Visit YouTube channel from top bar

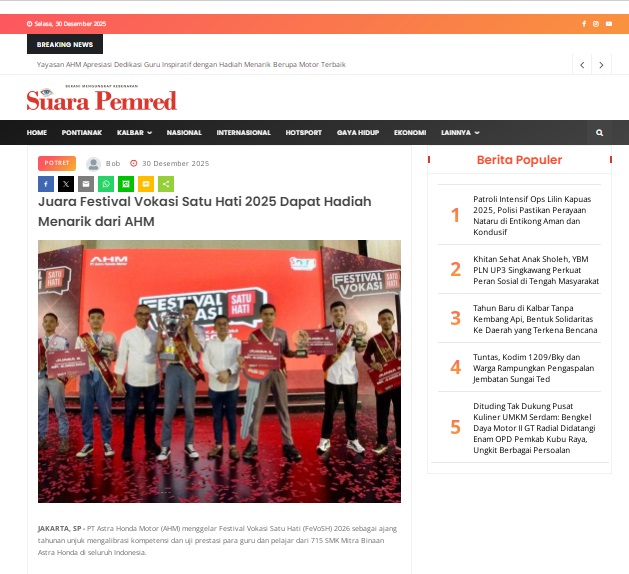[609, 23]
